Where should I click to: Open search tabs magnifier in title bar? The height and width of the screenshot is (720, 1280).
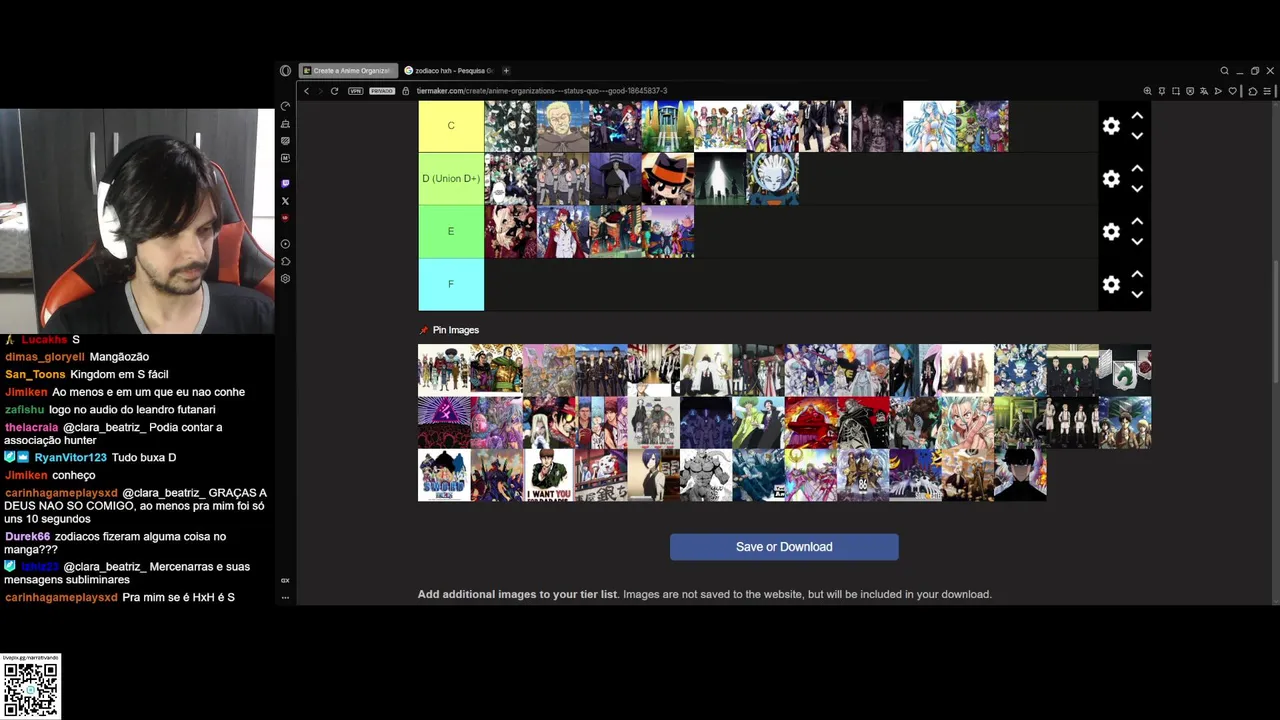click(1224, 71)
